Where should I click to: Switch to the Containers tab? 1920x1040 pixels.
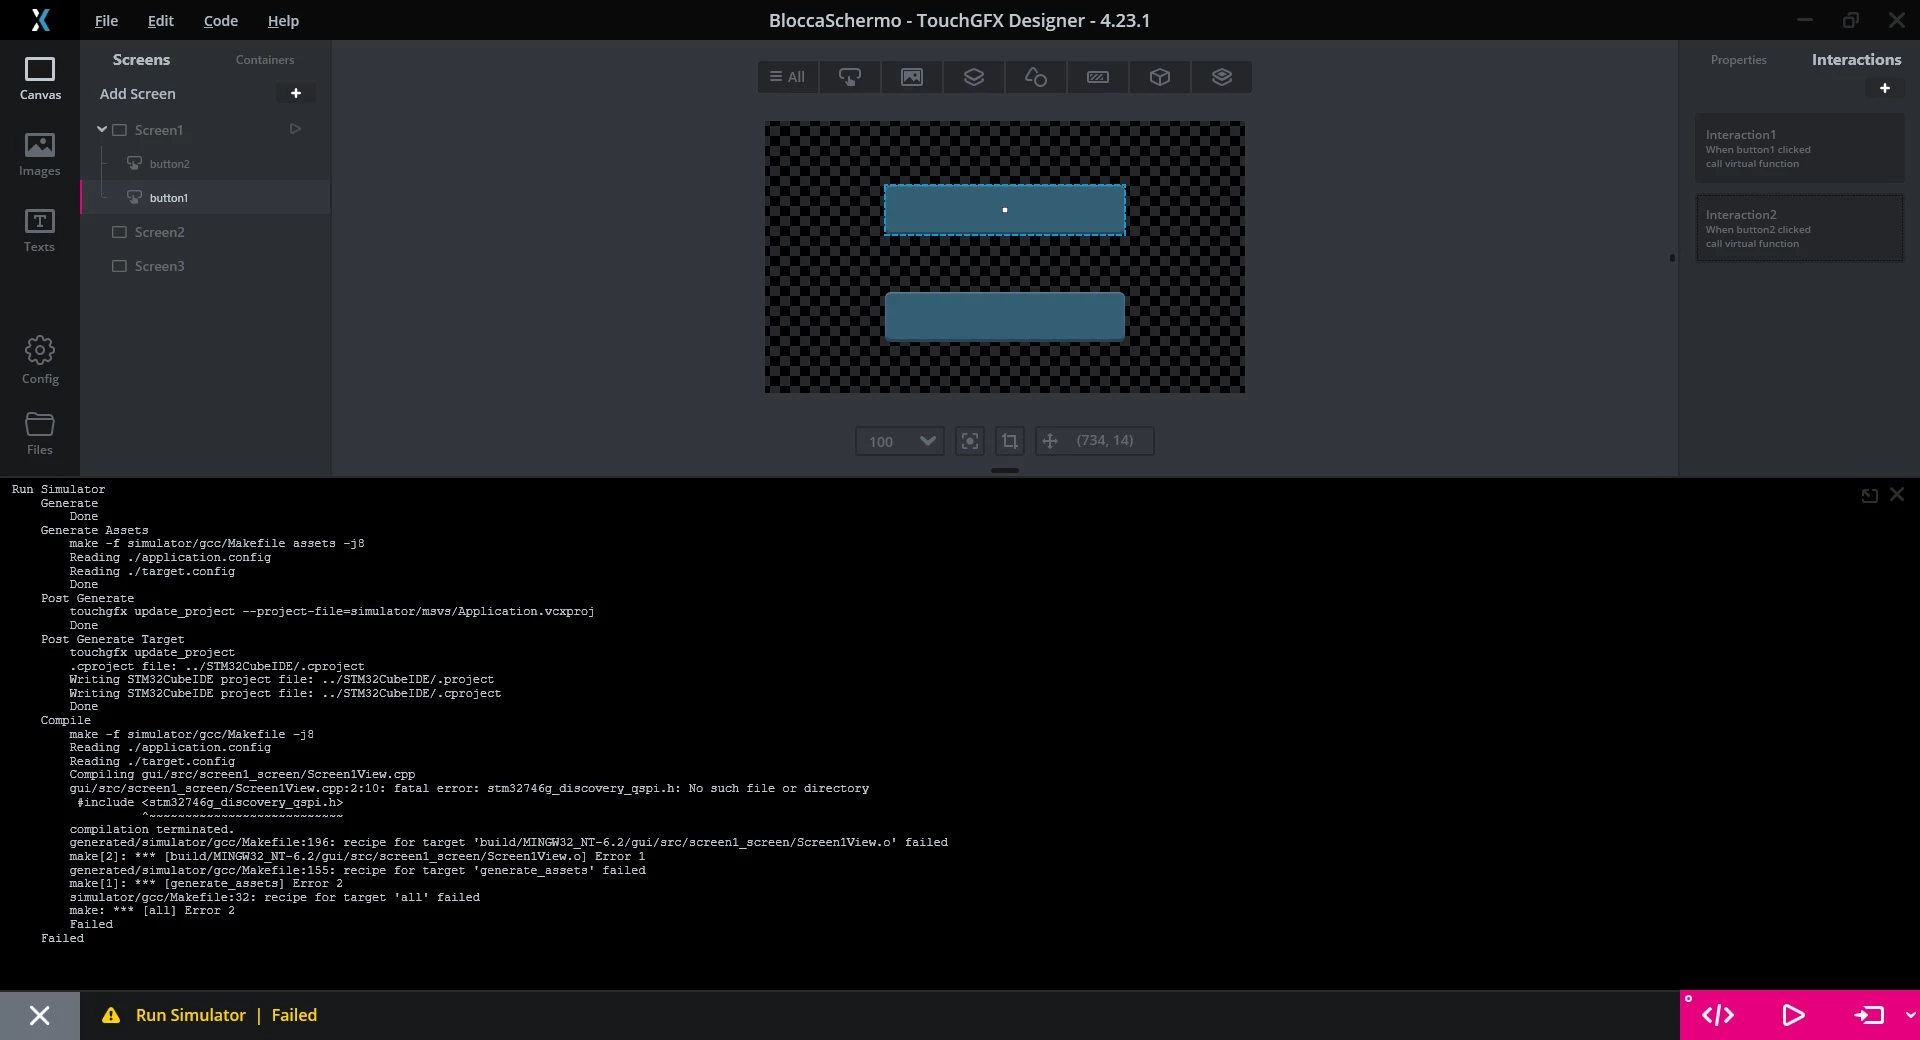(x=265, y=60)
